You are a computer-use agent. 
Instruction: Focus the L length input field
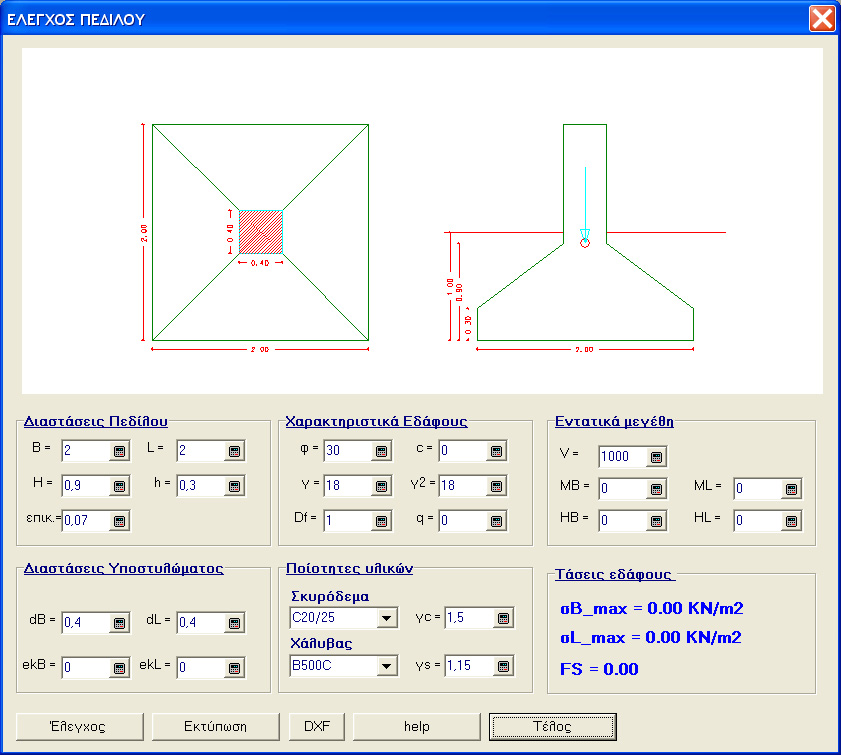[201, 451]
